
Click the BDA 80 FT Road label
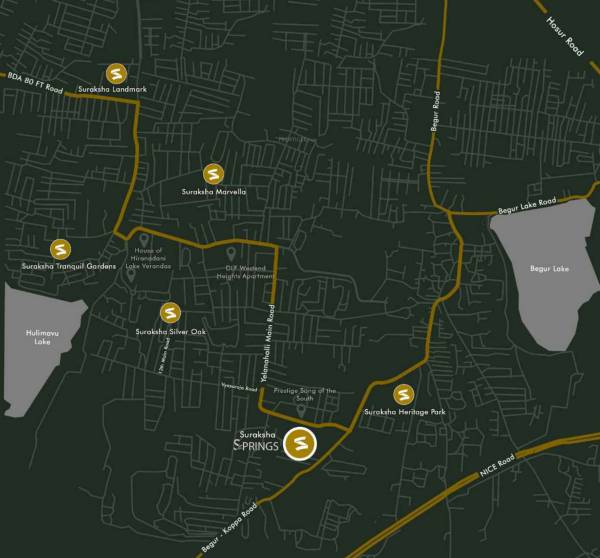[x=35, y=83]
